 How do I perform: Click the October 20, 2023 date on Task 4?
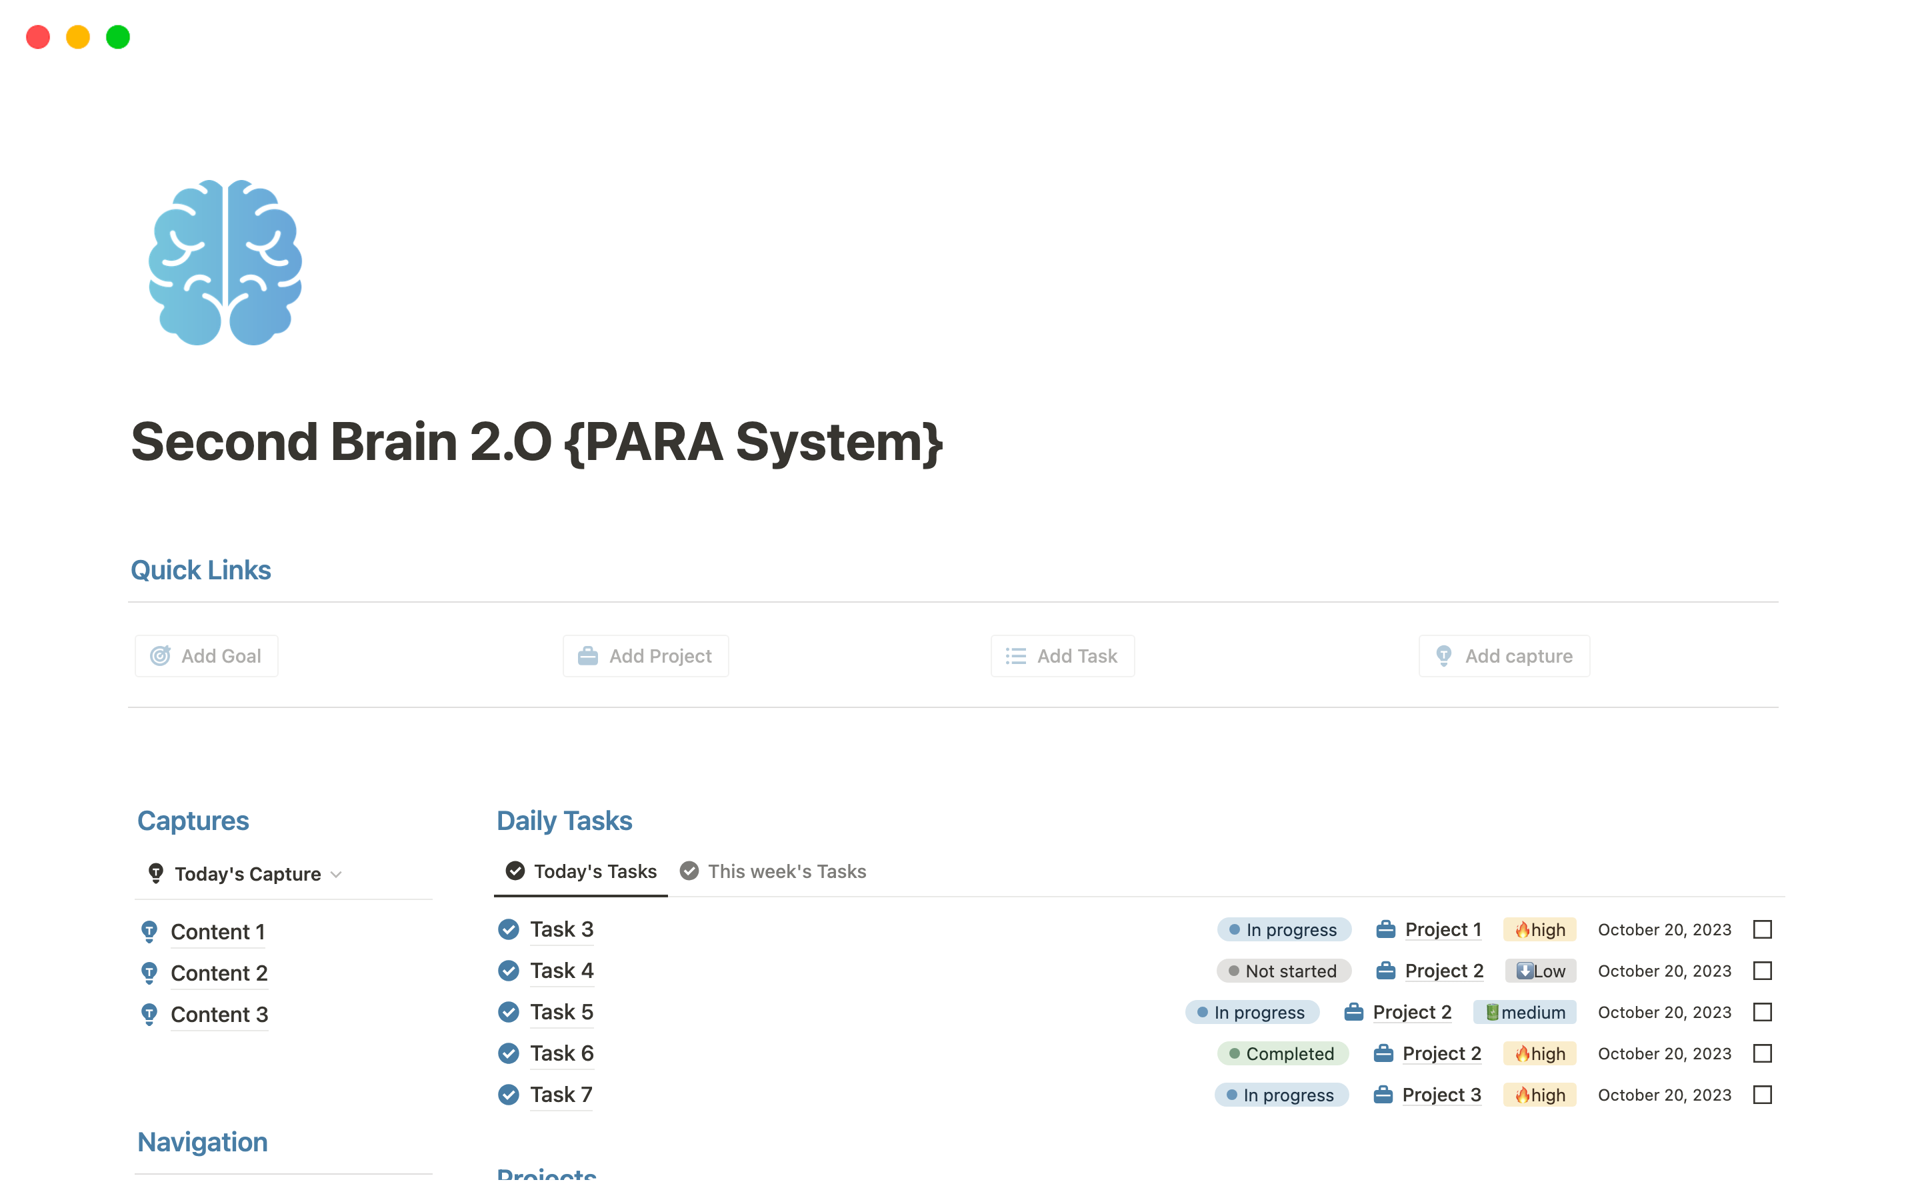(1664, 971)
